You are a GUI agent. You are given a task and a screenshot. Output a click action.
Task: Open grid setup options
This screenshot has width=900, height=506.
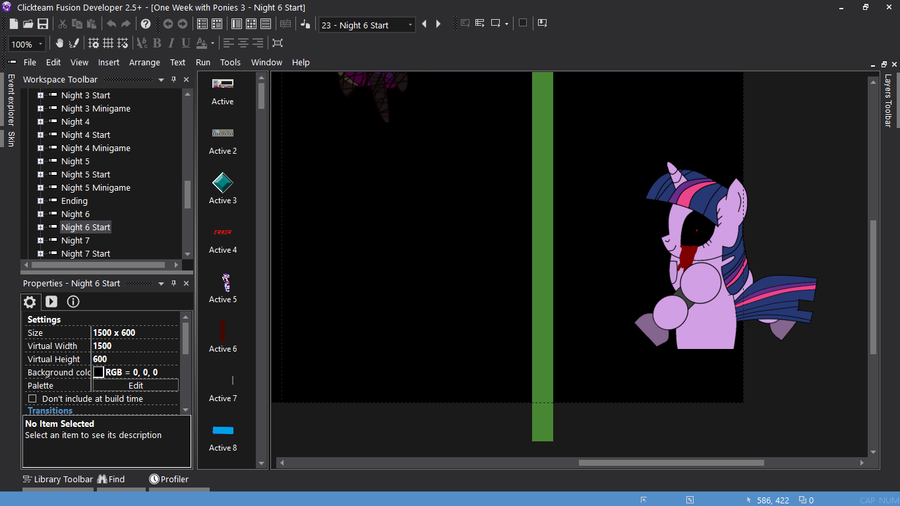pyautogui.click(x=94, y=43)
